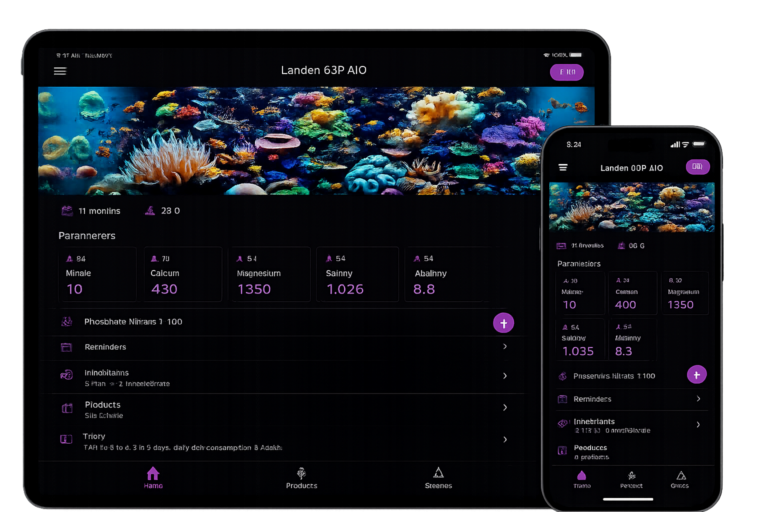This screenshot has height=512, width=768.
Task: Click the Inhabitants row icon on tablet
Action: click(67, 376)
